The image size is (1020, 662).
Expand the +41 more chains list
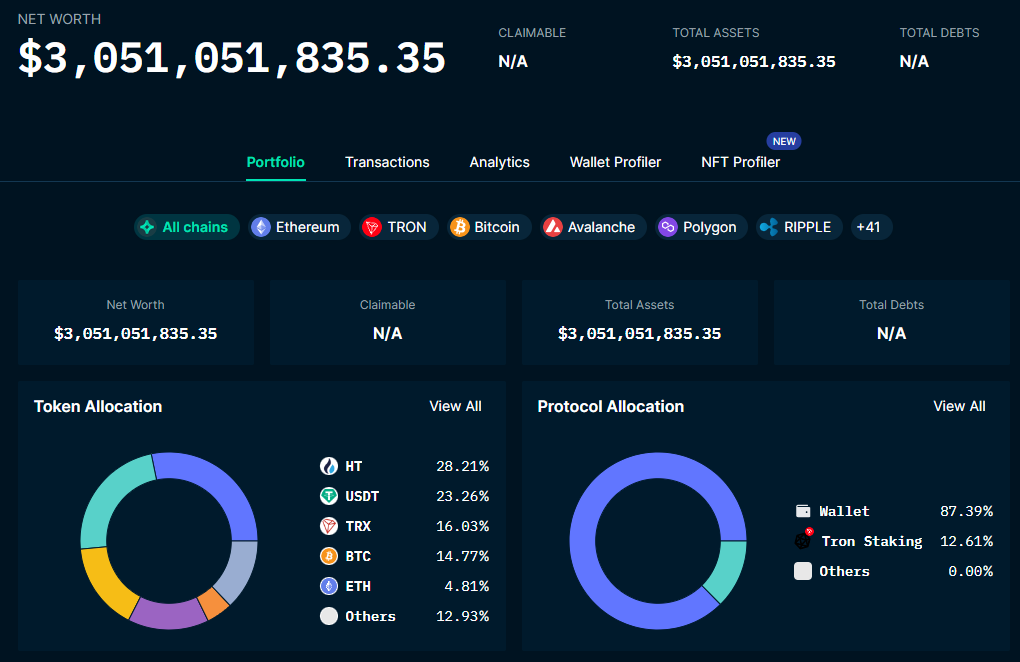click(868, 227)
